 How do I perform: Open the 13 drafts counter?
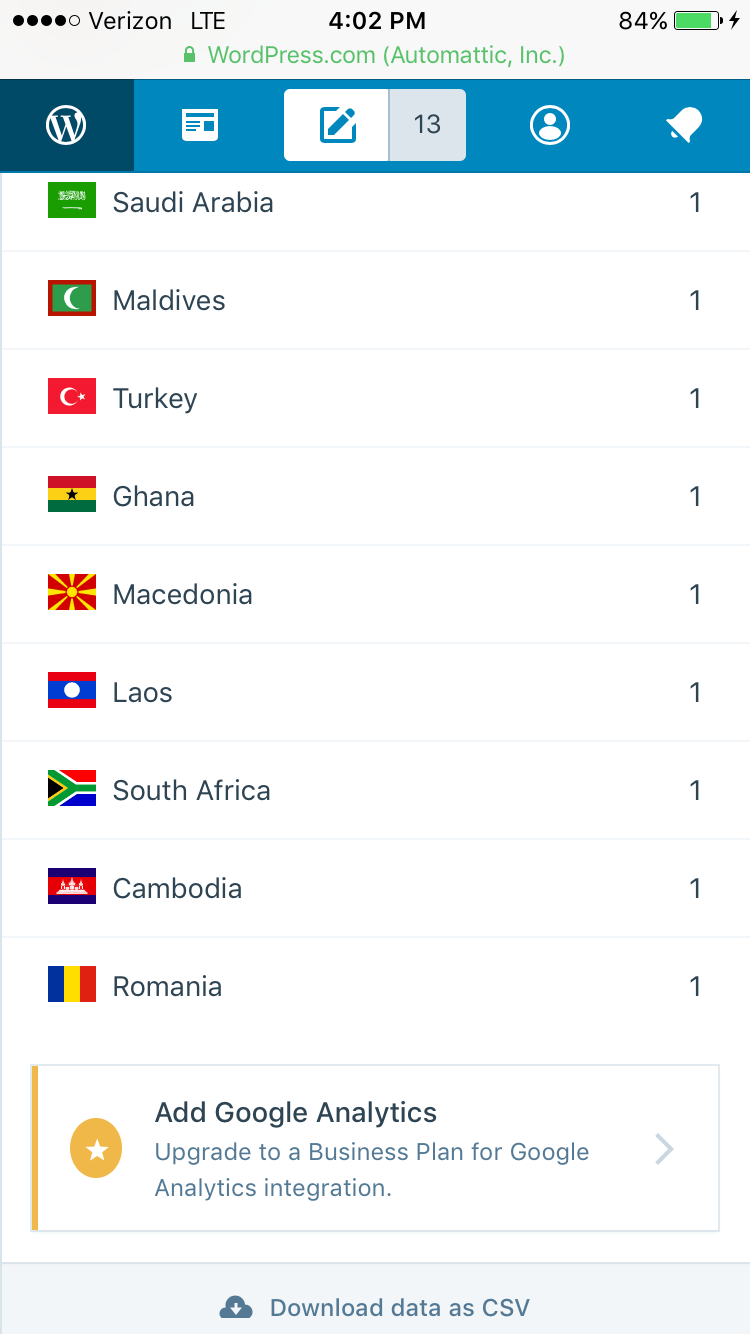427,125
